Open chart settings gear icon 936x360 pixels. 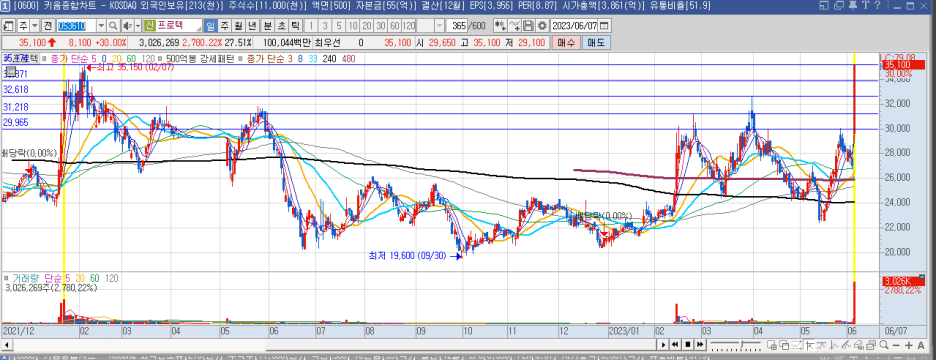click(542, 26)
